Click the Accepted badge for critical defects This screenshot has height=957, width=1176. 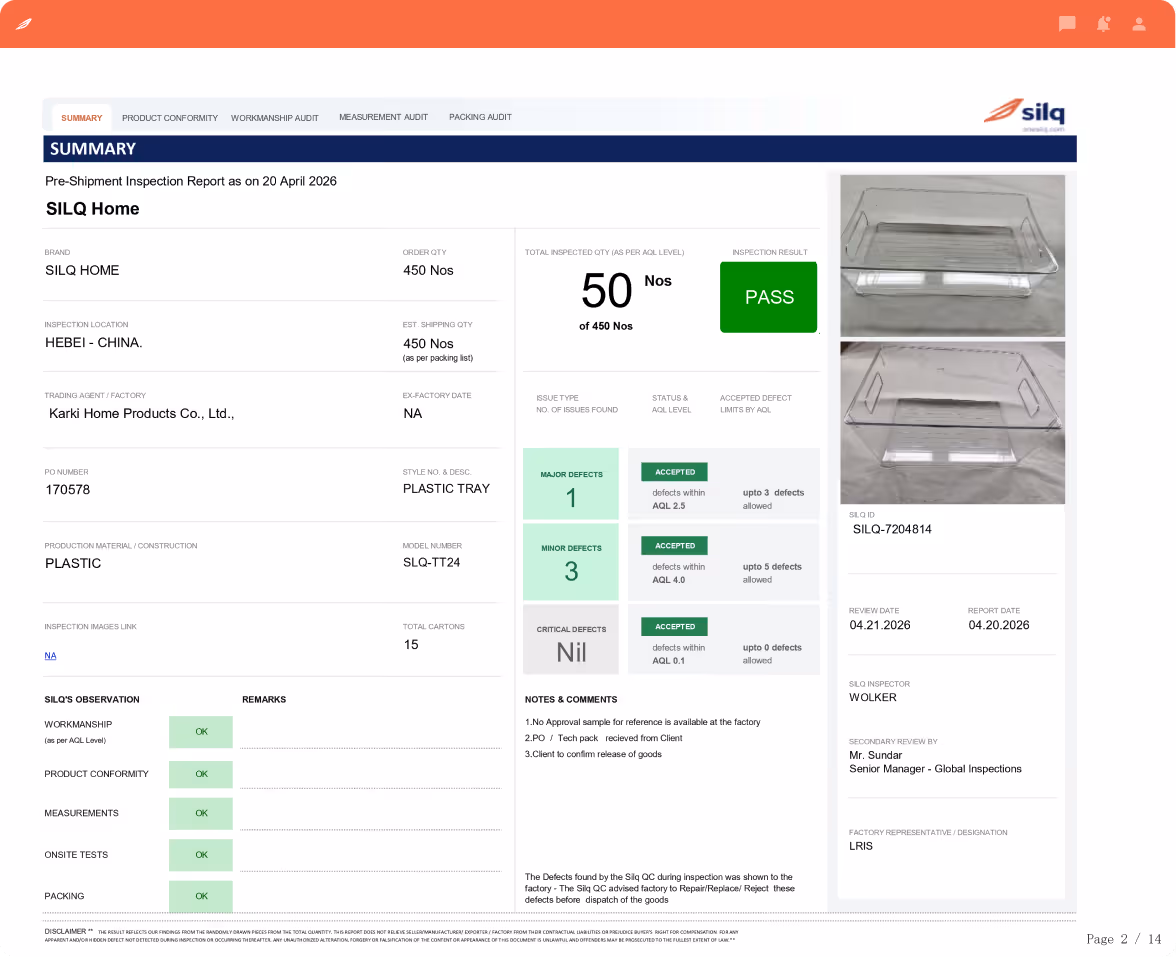674,627
